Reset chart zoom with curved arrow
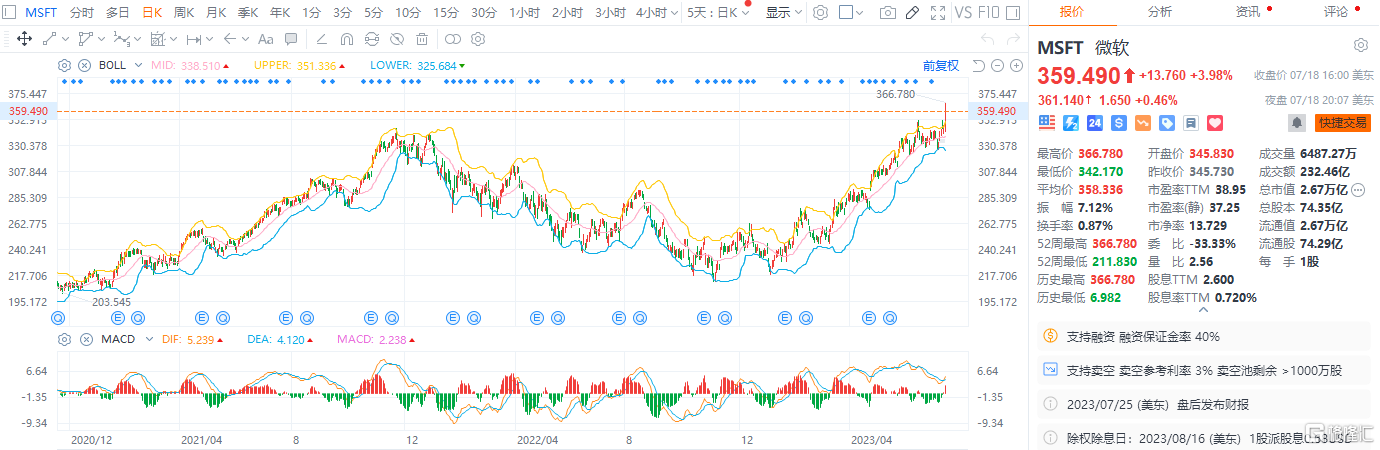Image resolution: width=1380 pixels, height=450 pixels. (x=979, y=65)
